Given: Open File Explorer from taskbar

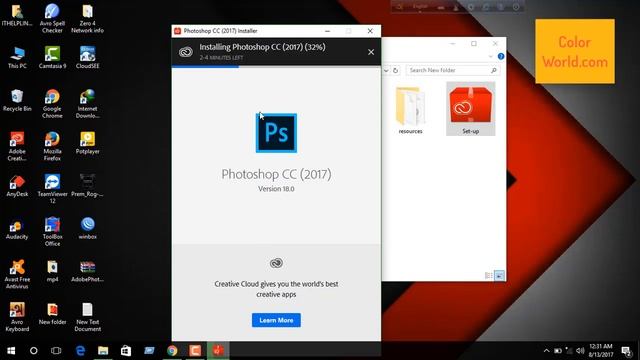Looking at the screenshot, I should coord(103,351).
